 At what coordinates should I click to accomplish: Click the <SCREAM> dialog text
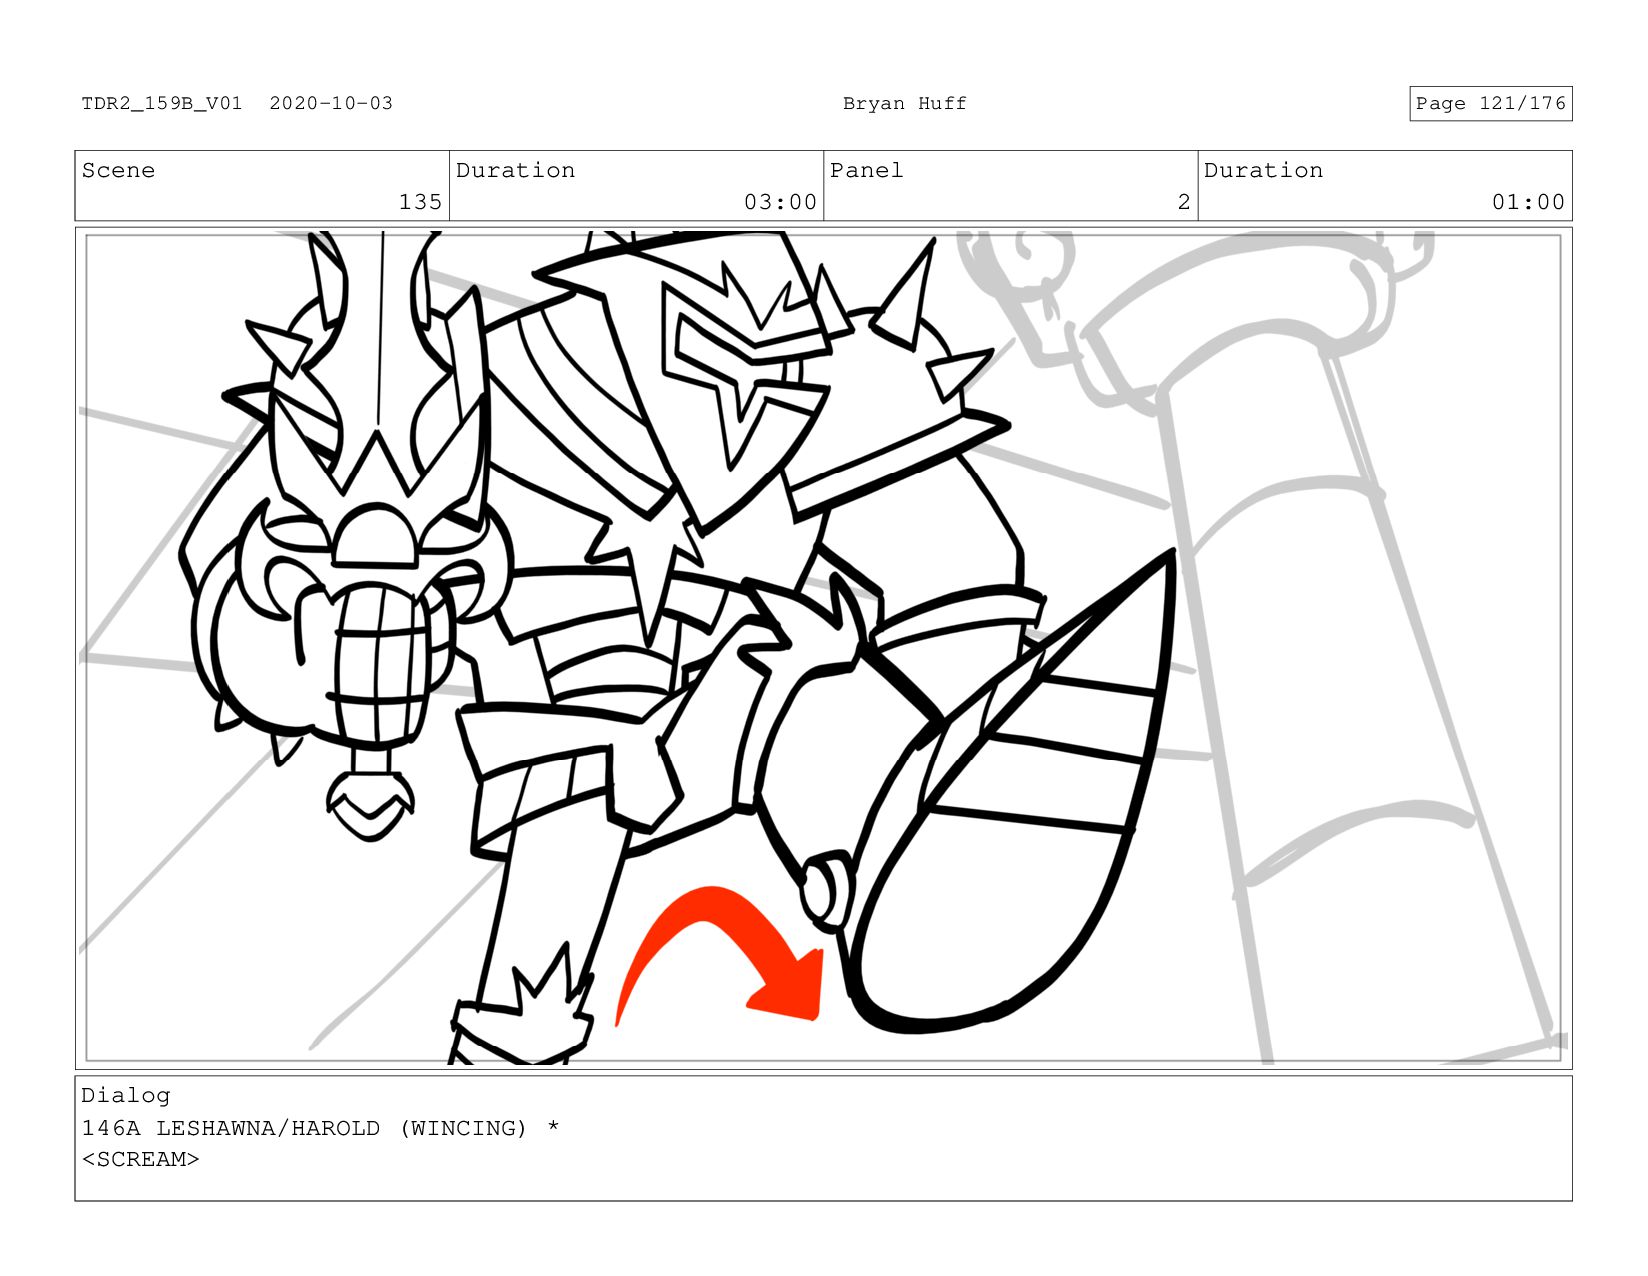click(x=140, y=1159)
